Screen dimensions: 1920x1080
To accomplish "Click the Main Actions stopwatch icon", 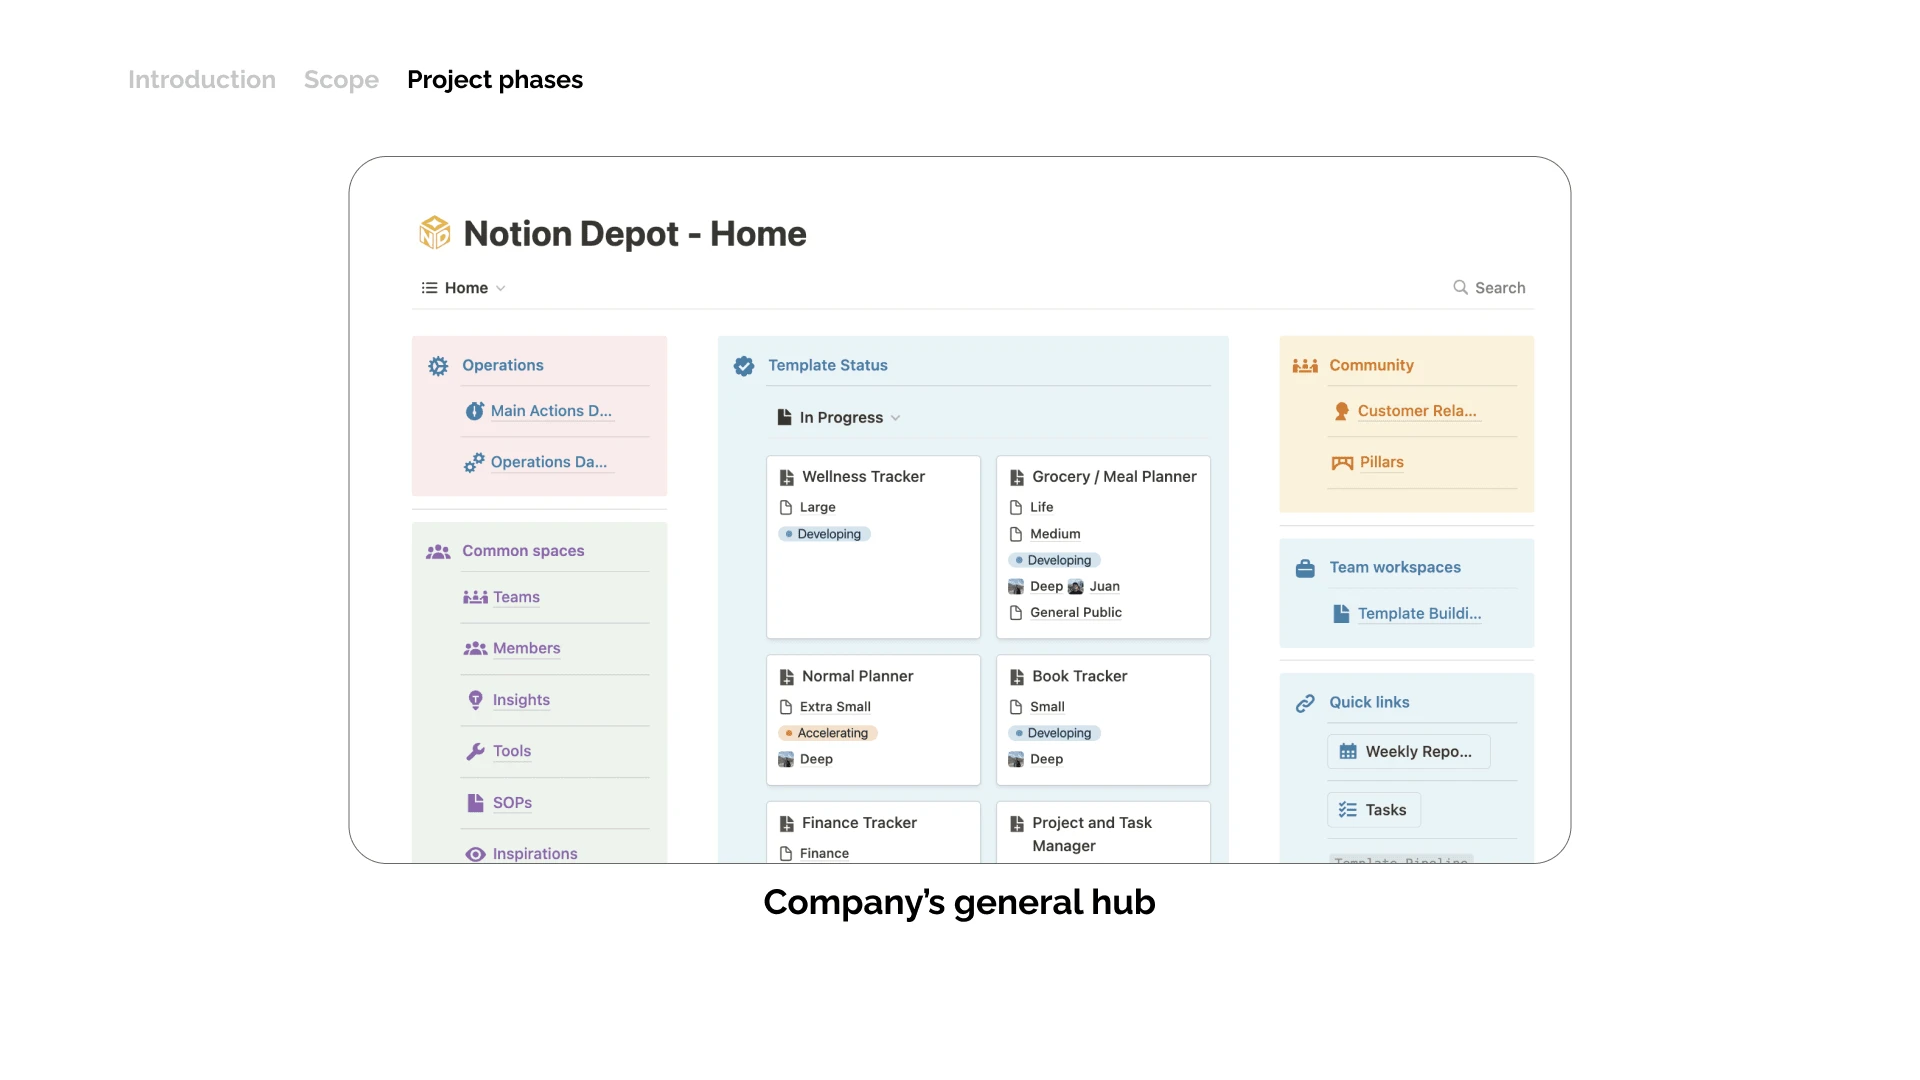I will click(x=475, y=411).
